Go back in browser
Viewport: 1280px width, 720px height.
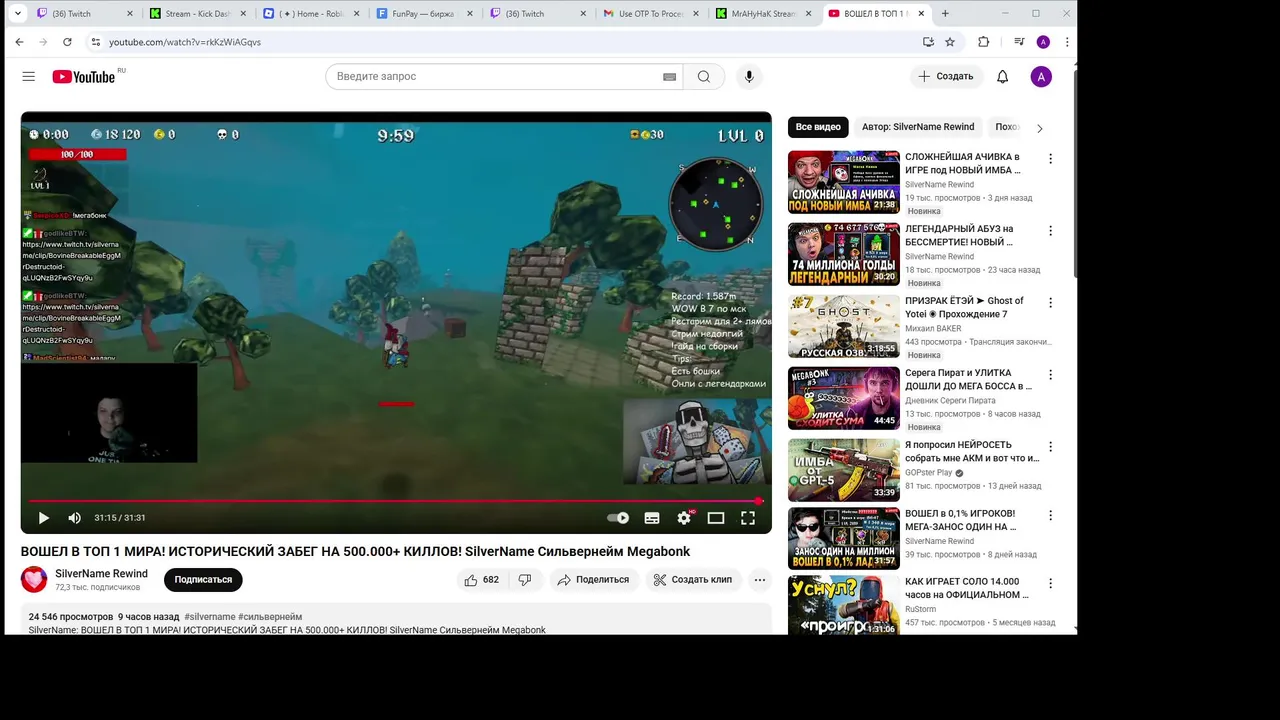tap(19, 42)
